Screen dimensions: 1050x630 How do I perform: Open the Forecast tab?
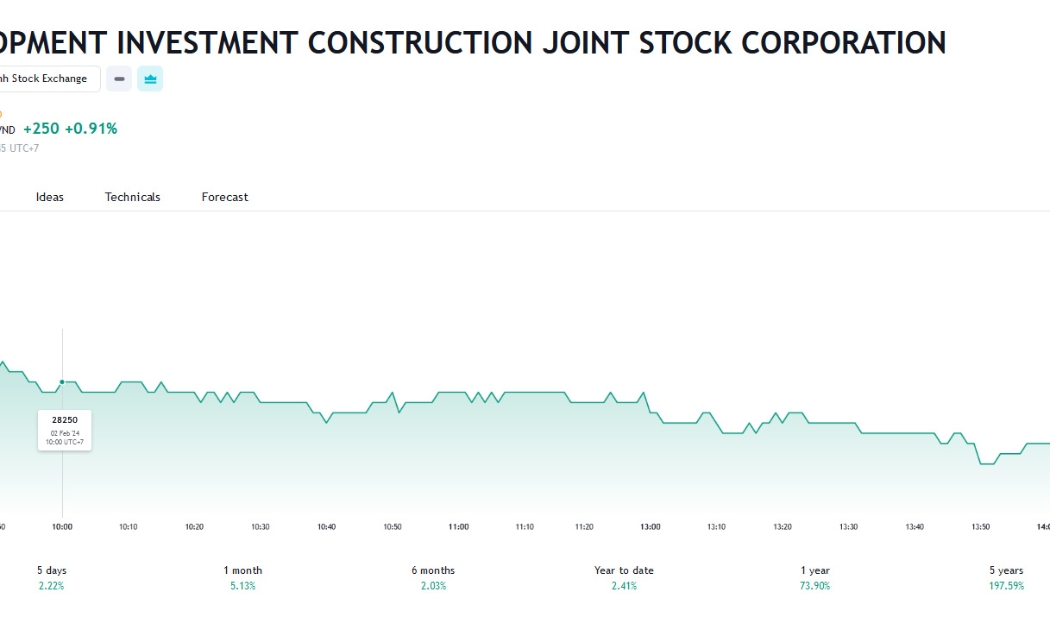(225, 197)
